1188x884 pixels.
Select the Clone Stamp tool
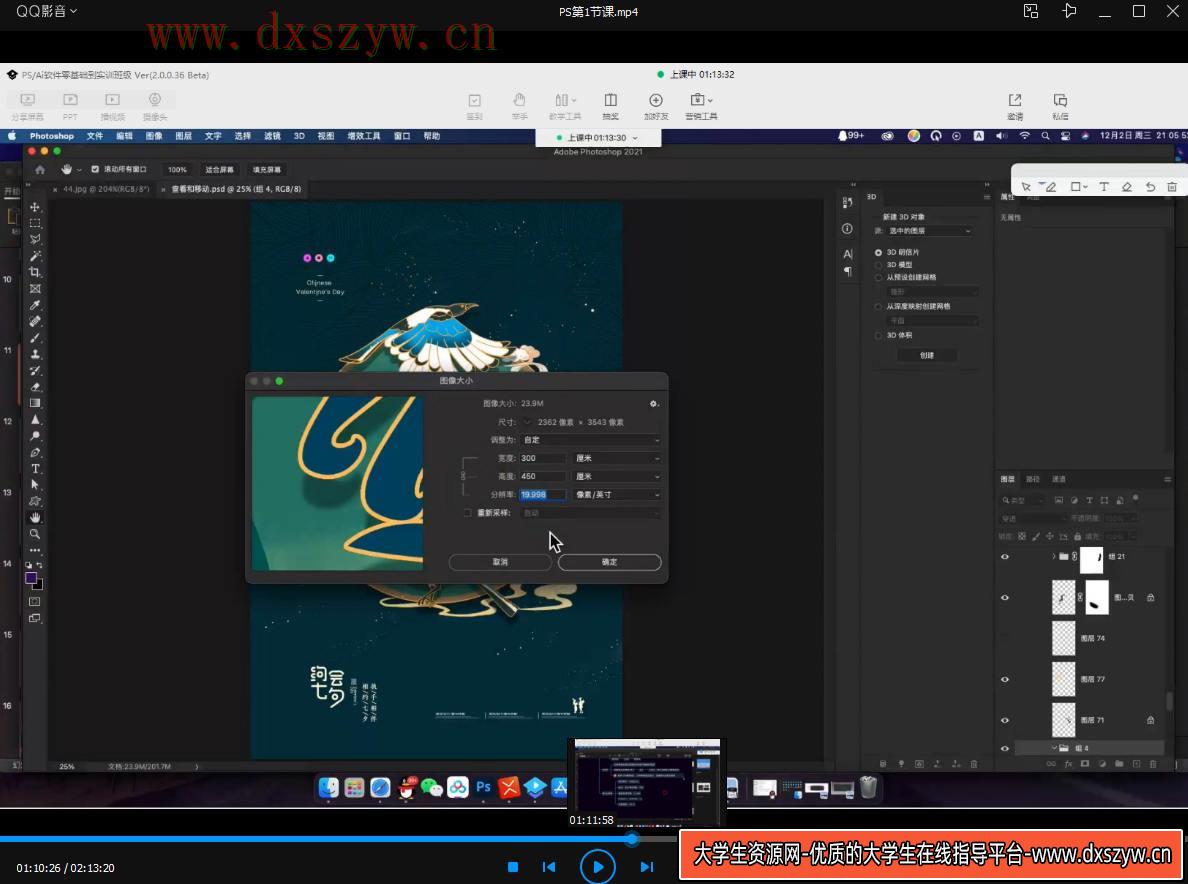[x=35, y=354]
